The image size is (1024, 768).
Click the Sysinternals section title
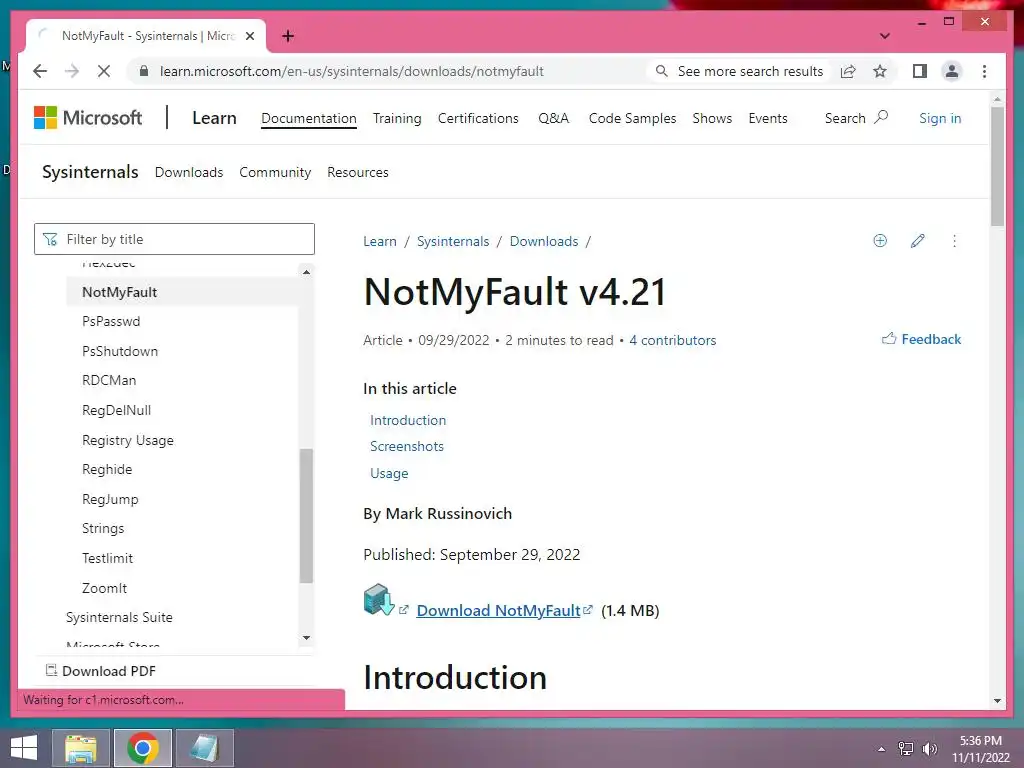pyautogui.click(x=90, y=172)
